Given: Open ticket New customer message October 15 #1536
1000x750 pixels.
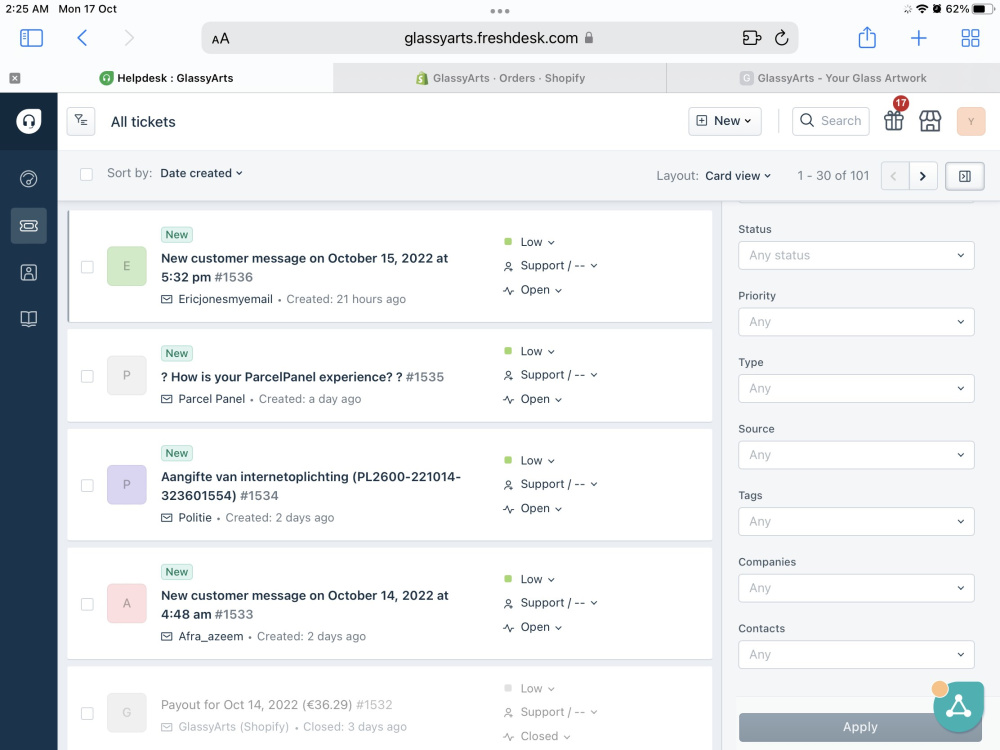Looking at the screenshot, I should 304,267.
